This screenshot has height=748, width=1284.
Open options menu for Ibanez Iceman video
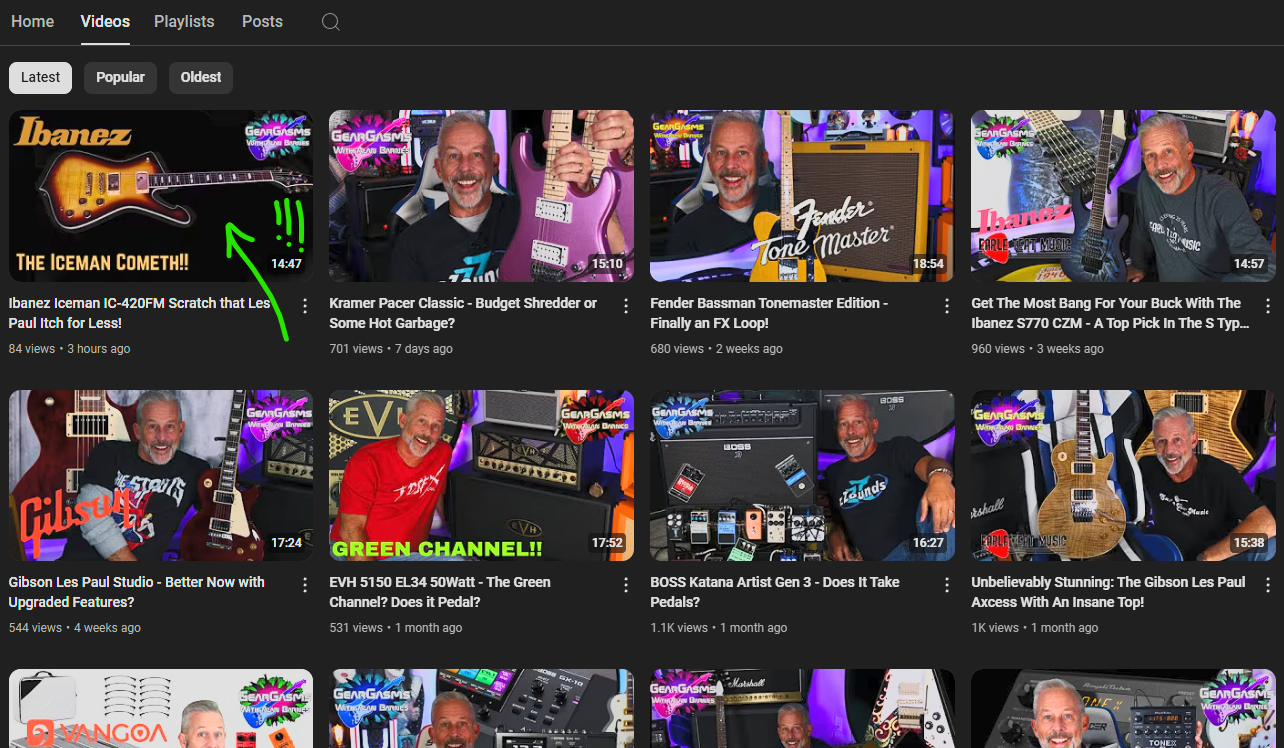[305, 305]
